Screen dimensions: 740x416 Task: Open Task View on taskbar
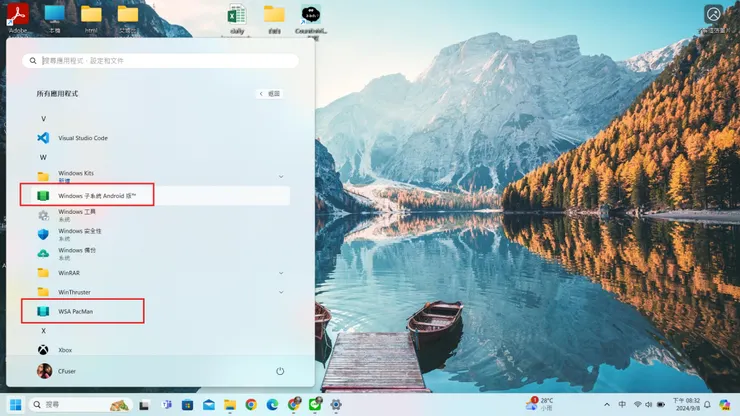(x=144, y=405)
